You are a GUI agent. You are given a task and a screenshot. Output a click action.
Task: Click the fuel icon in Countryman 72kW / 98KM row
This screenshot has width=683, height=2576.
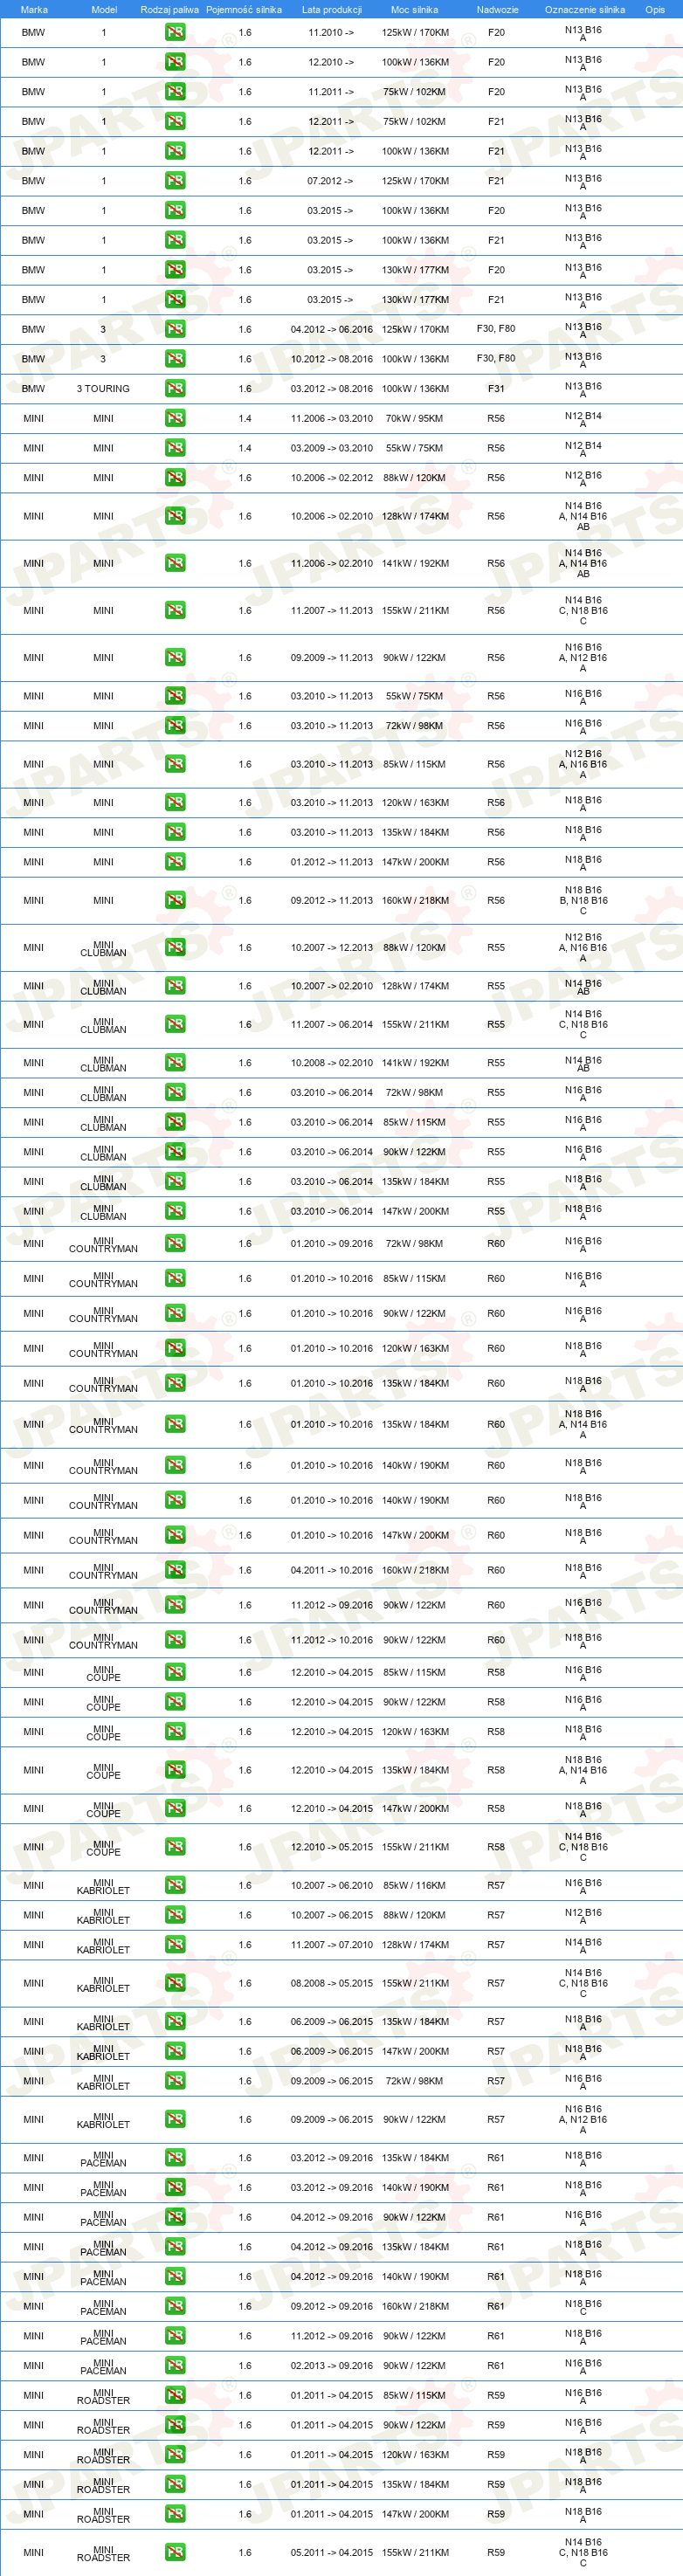pyautogui.click(x=175, y=1243)
